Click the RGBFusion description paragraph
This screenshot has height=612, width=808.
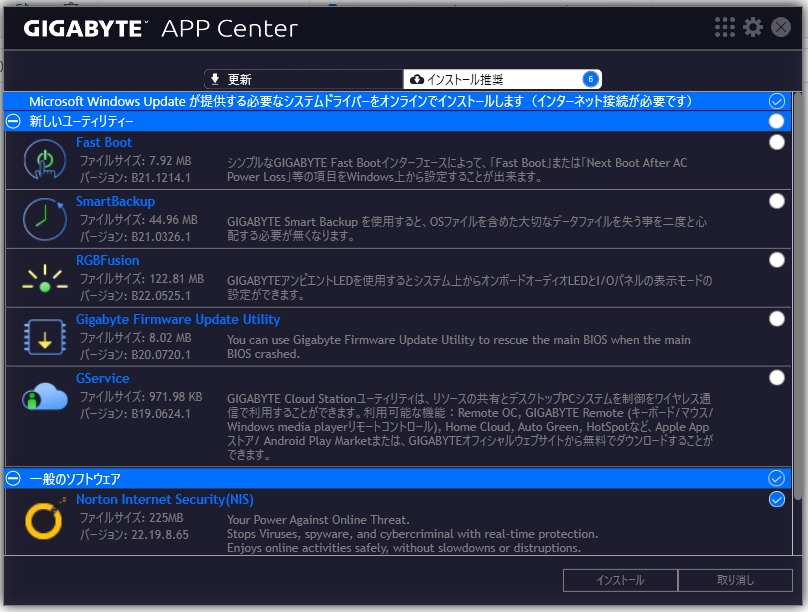(469, 287)
